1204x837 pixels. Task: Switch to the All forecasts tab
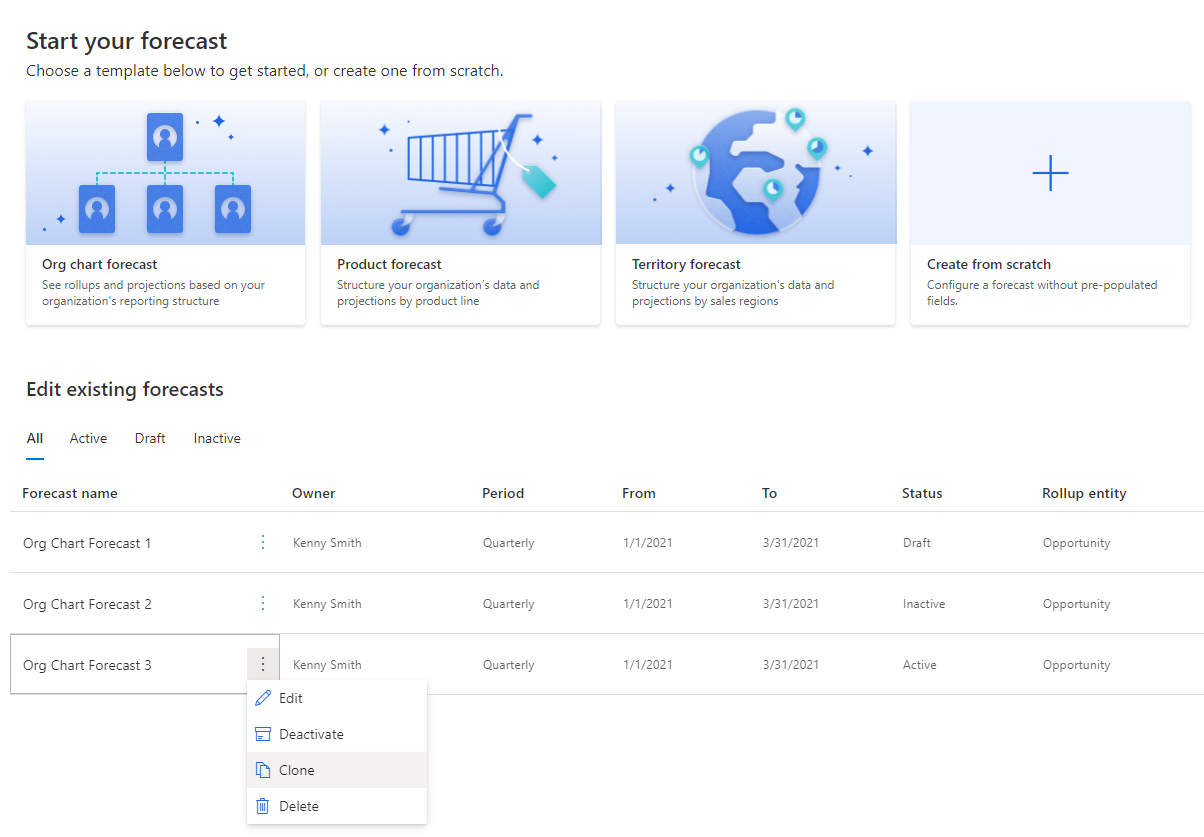[35, 438]
